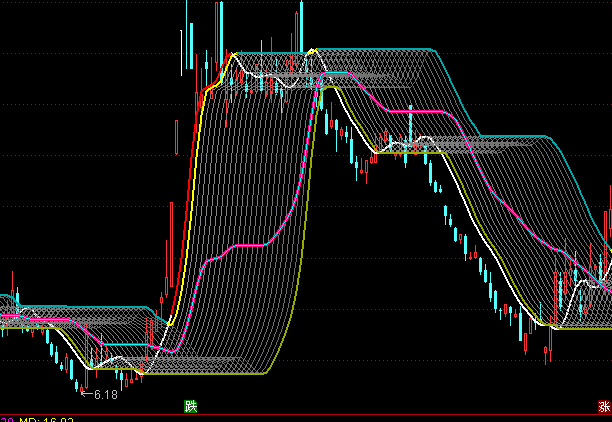Image resolution: width=612 pixels, height=422 pixels.
Task: Select the yellow line's peak at the top
Action: [x=314, y=49]
